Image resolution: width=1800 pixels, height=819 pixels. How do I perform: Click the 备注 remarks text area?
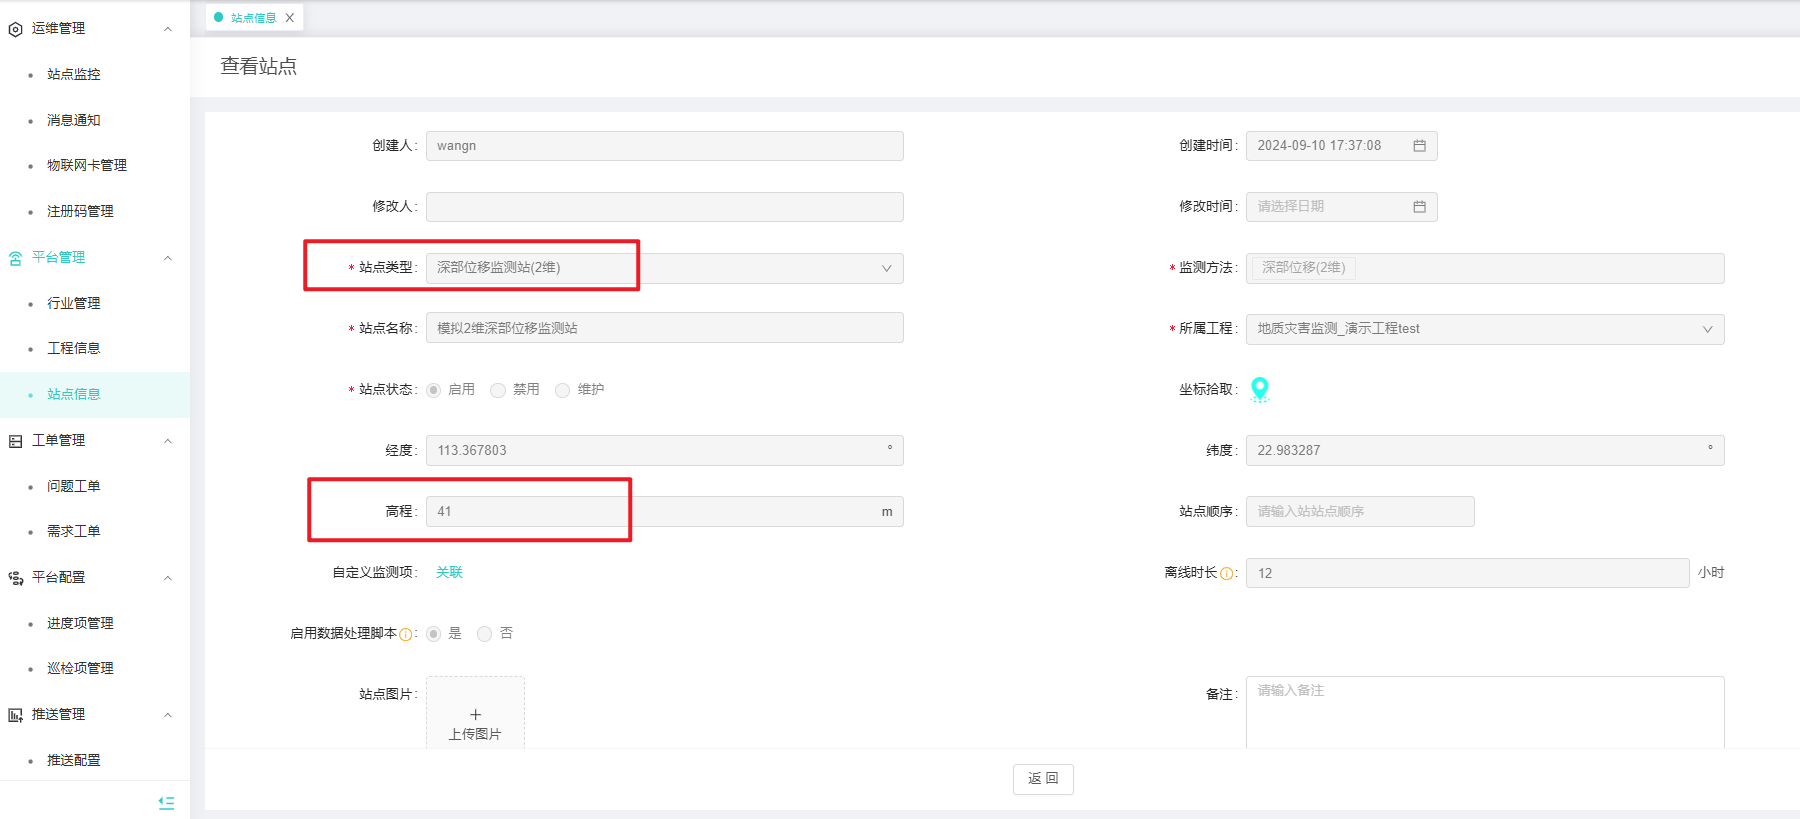(1484, 712)
